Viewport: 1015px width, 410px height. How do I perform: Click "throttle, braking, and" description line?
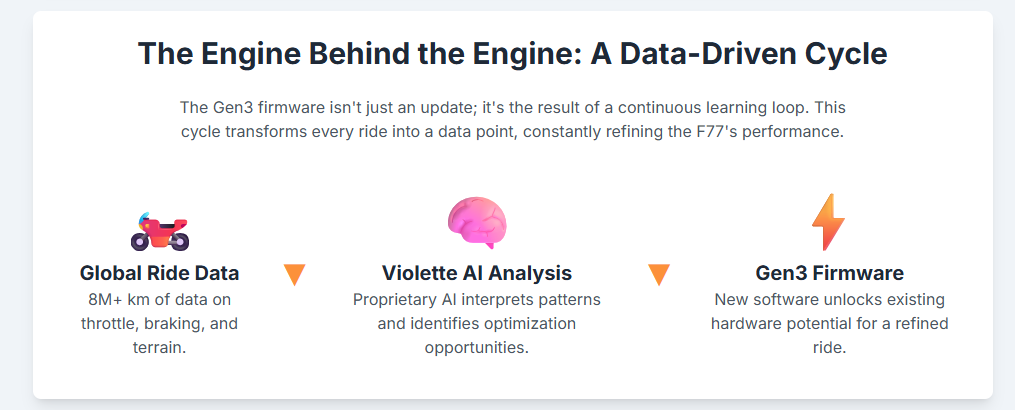click(159, 324)
